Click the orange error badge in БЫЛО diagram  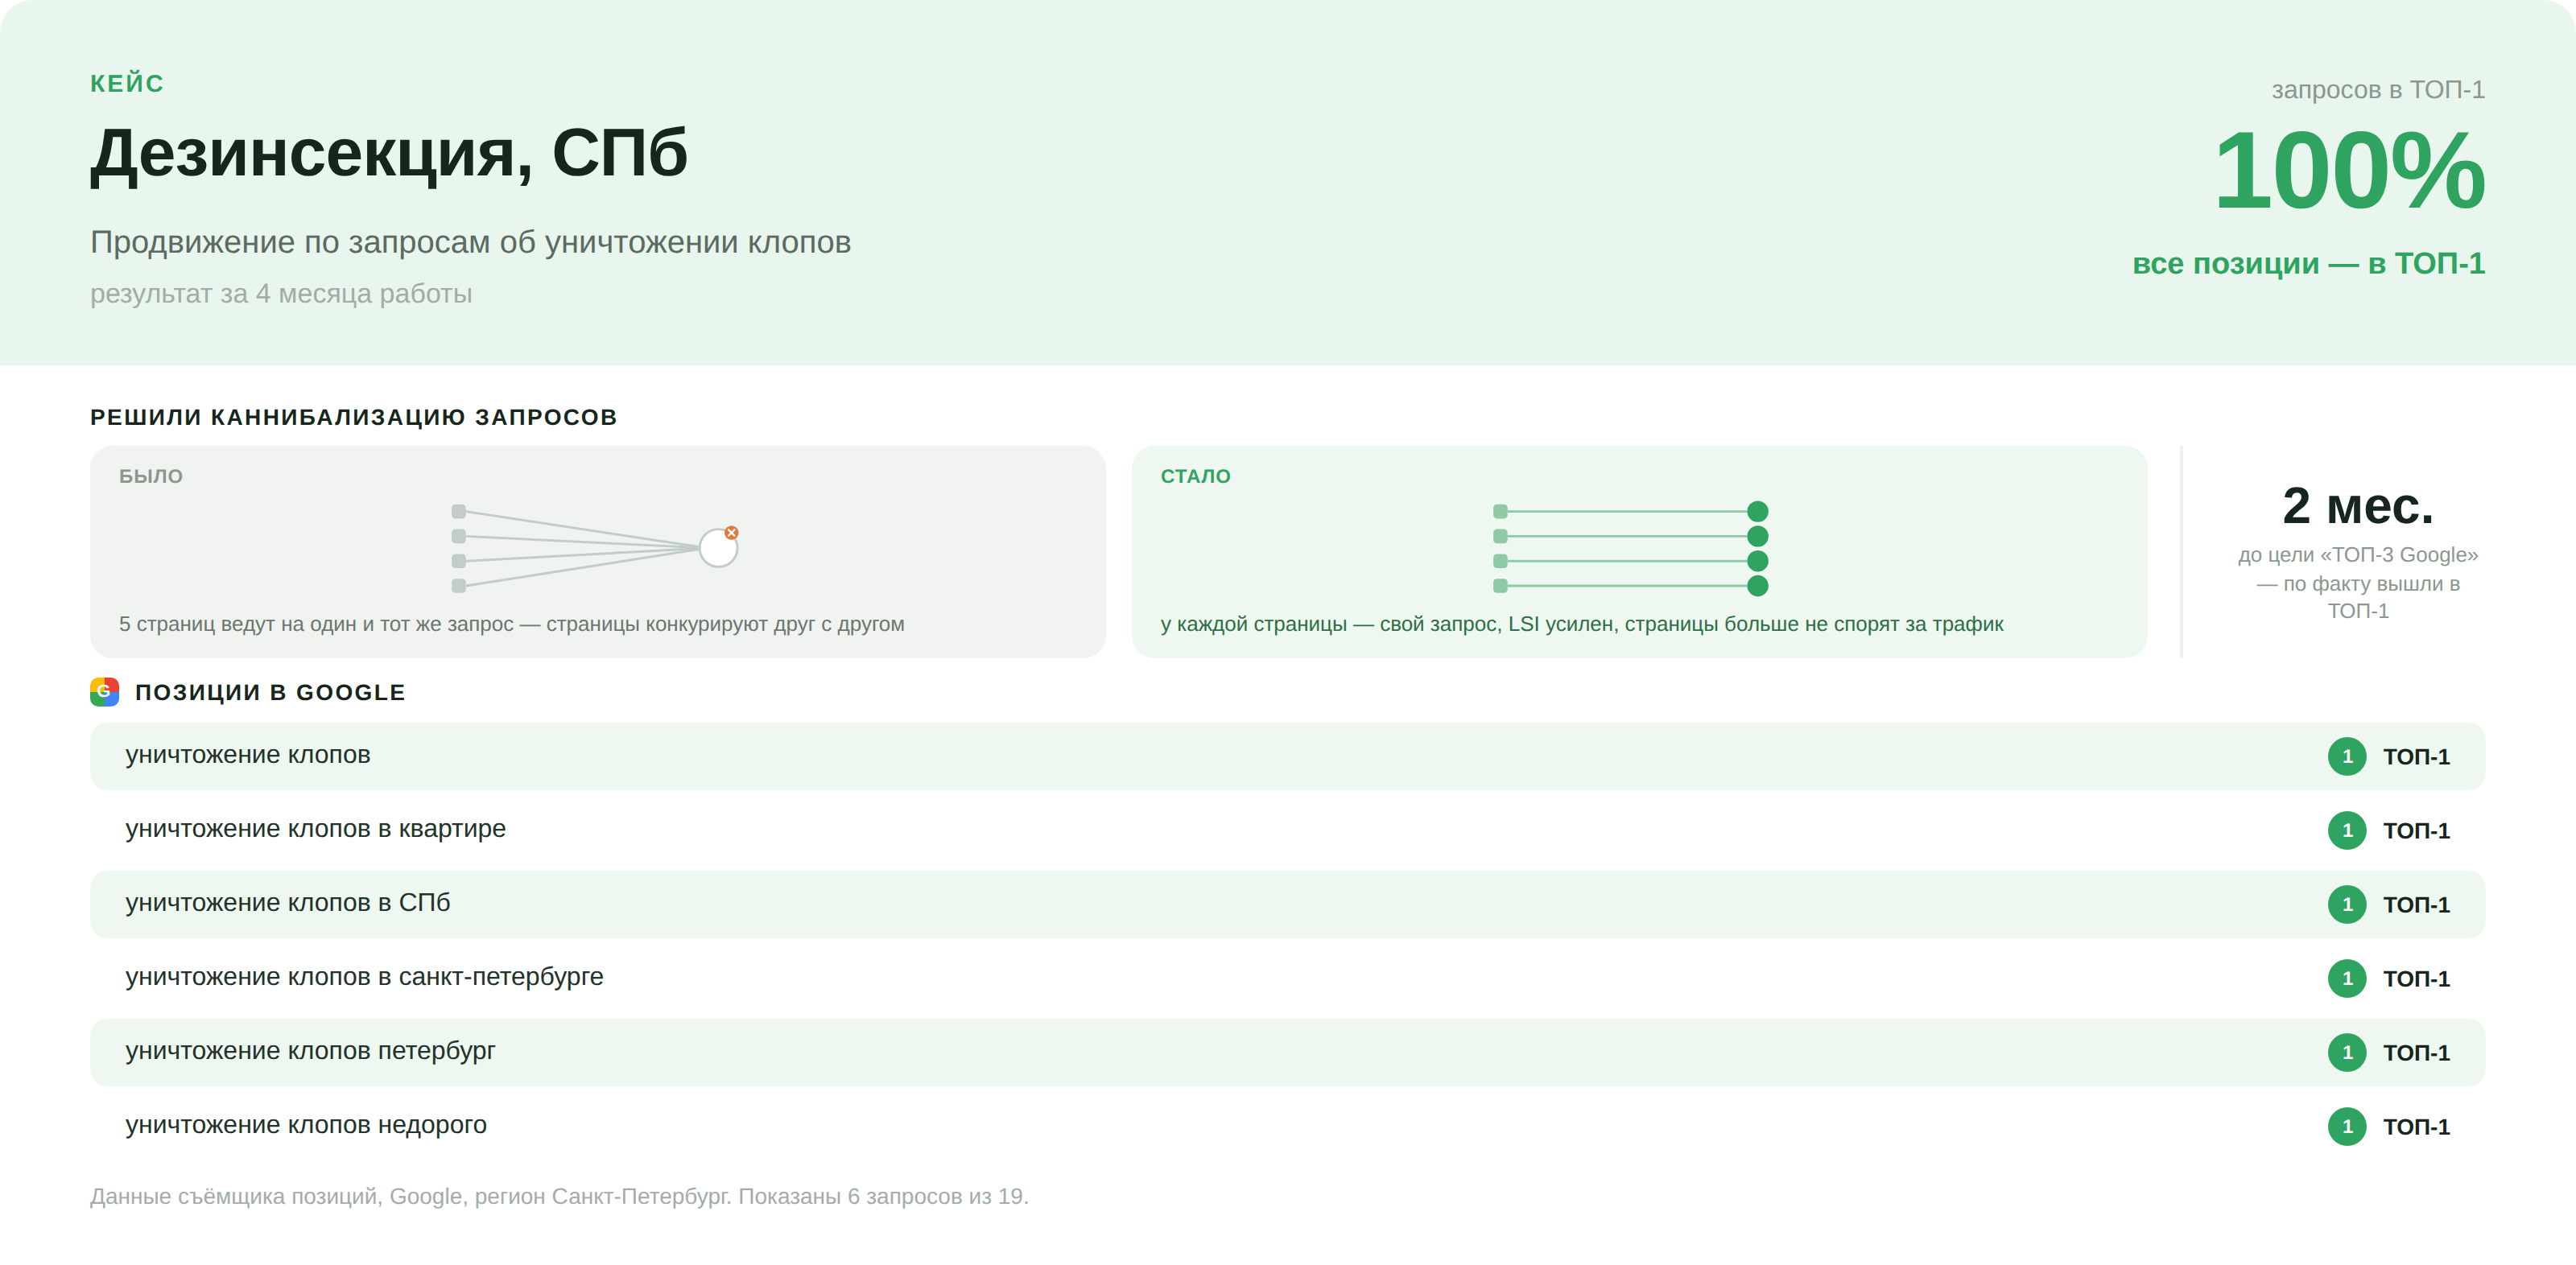pyautogui.click(x=732, y=533)
